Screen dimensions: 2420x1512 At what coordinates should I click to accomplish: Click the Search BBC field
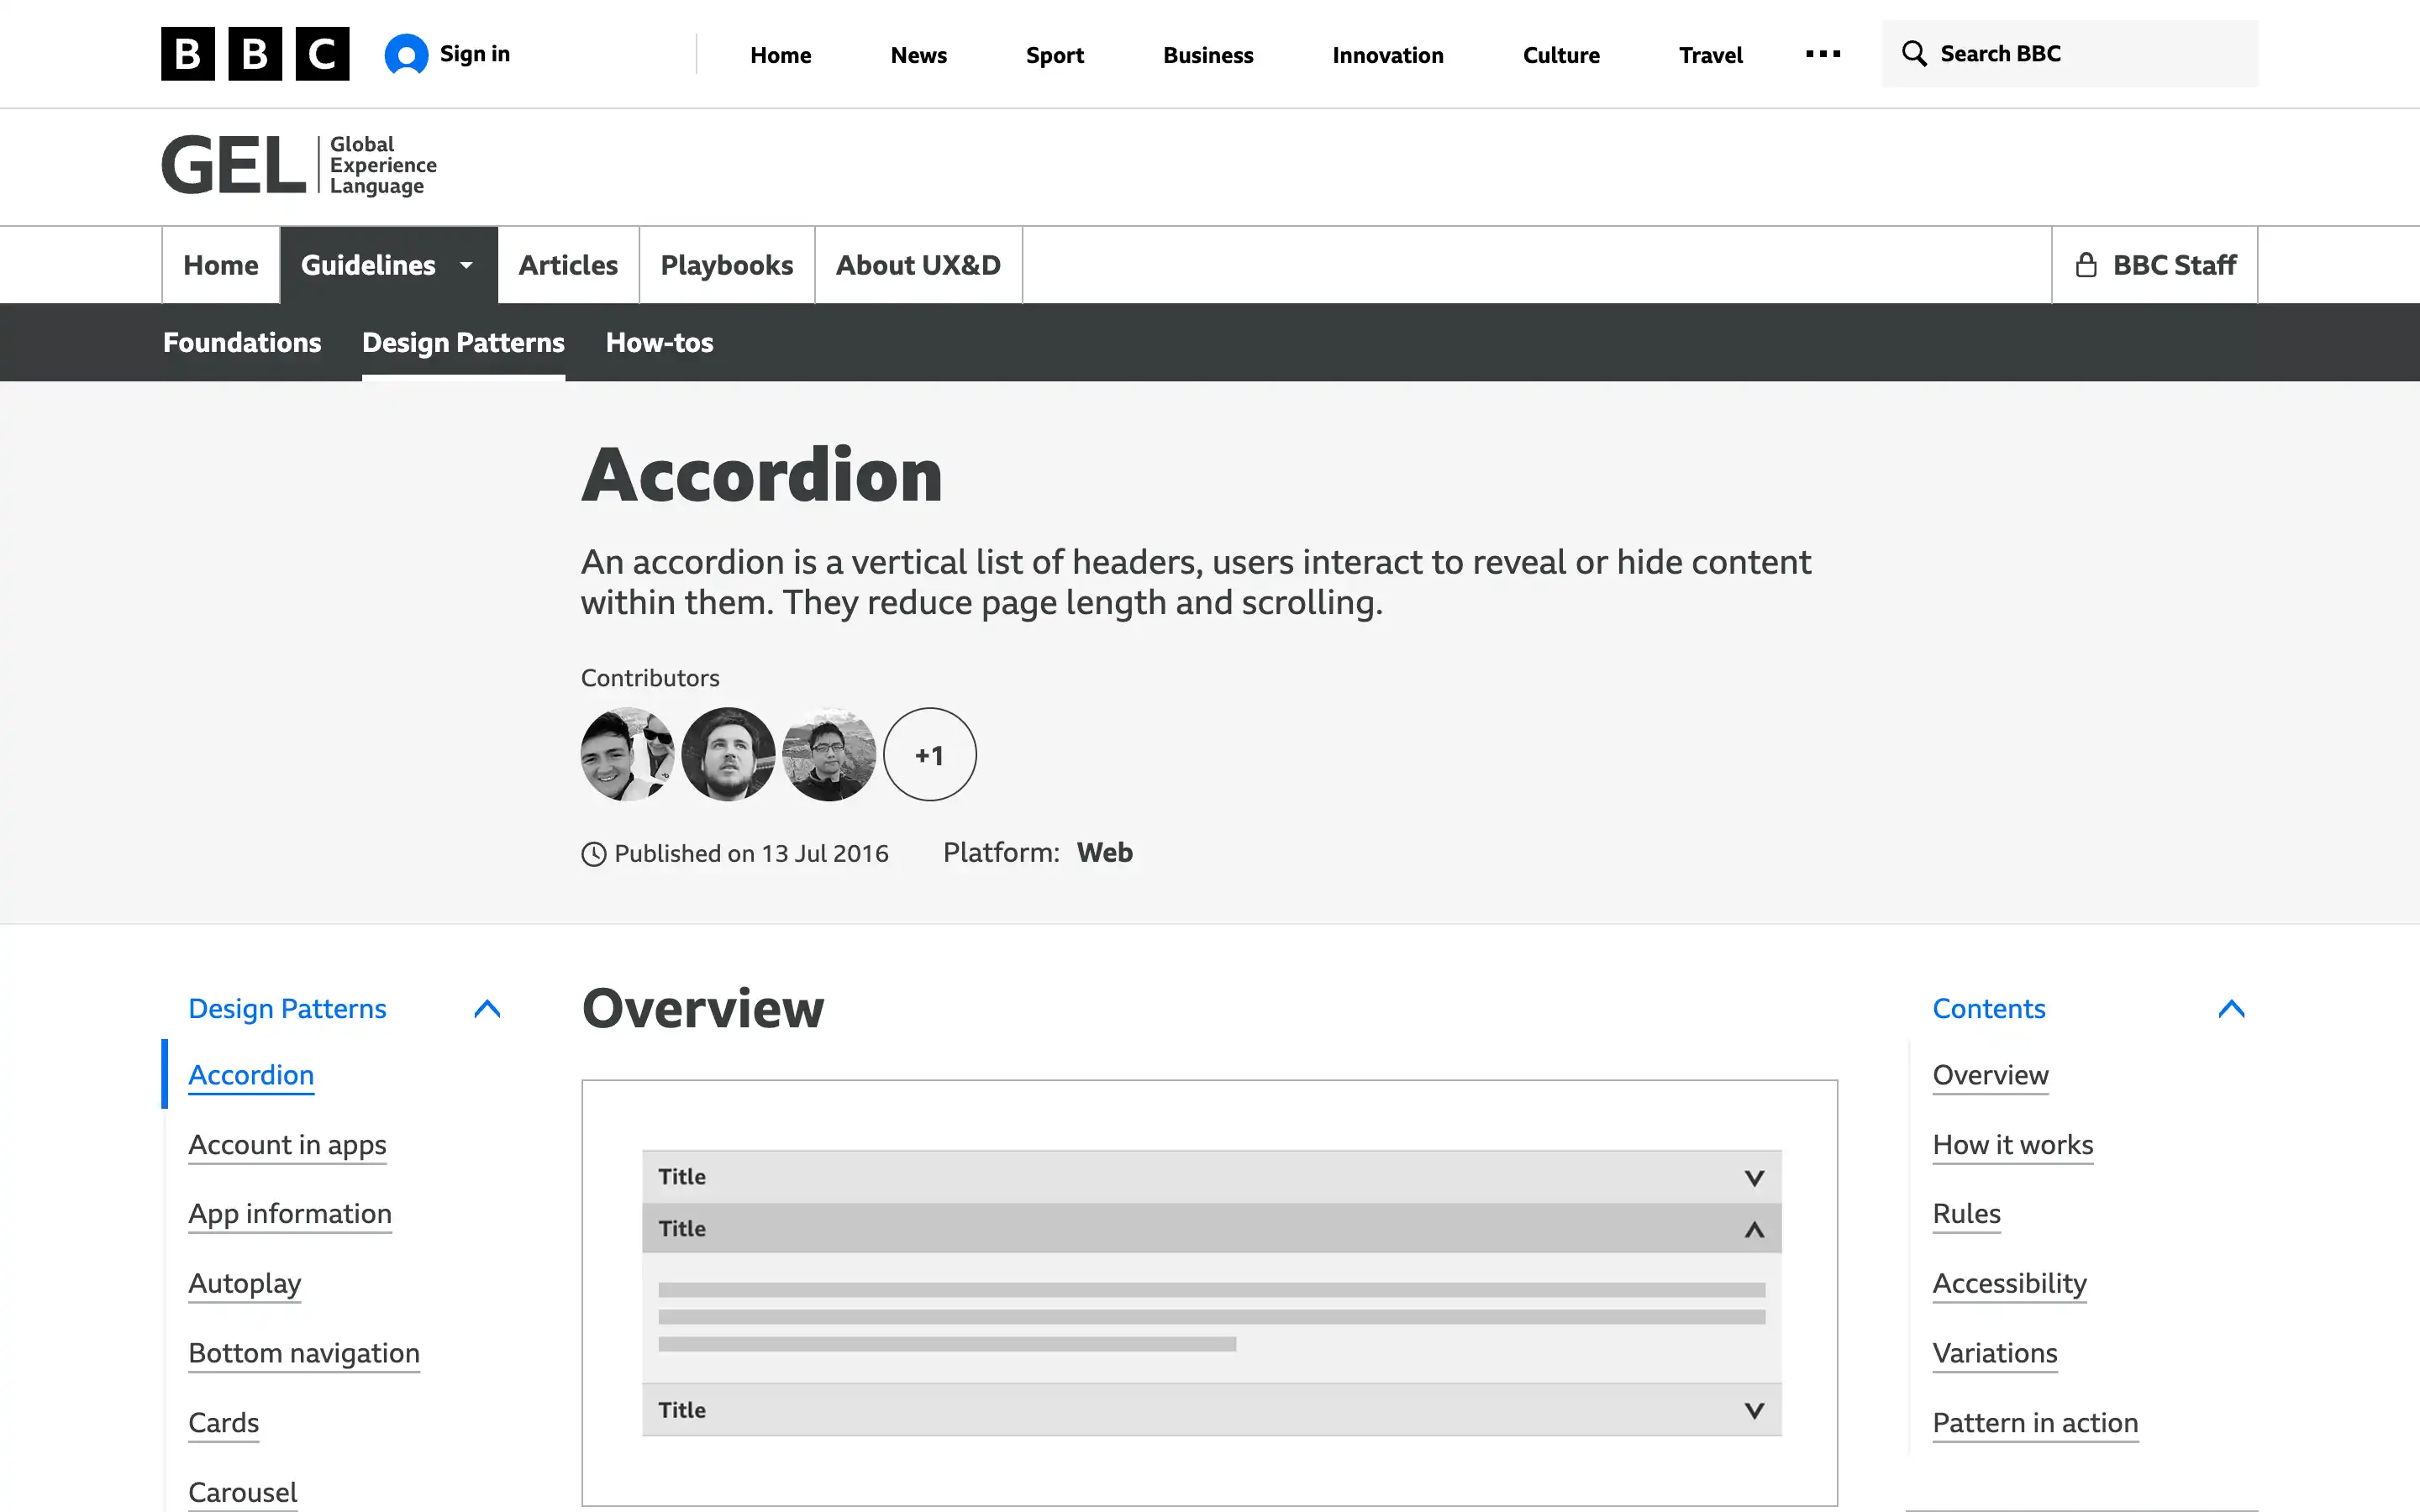[2069, 54]
